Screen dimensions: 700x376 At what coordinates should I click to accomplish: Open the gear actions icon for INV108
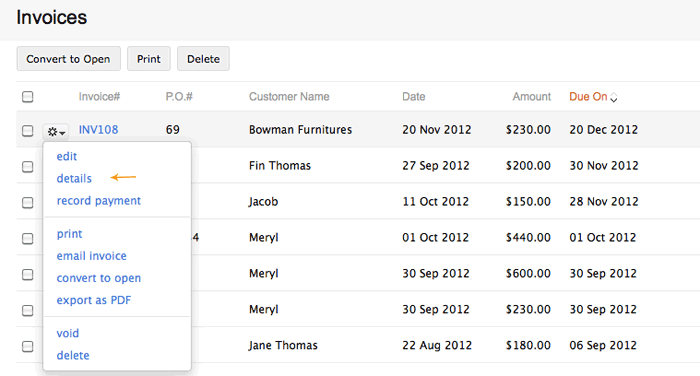click(56, 132)
